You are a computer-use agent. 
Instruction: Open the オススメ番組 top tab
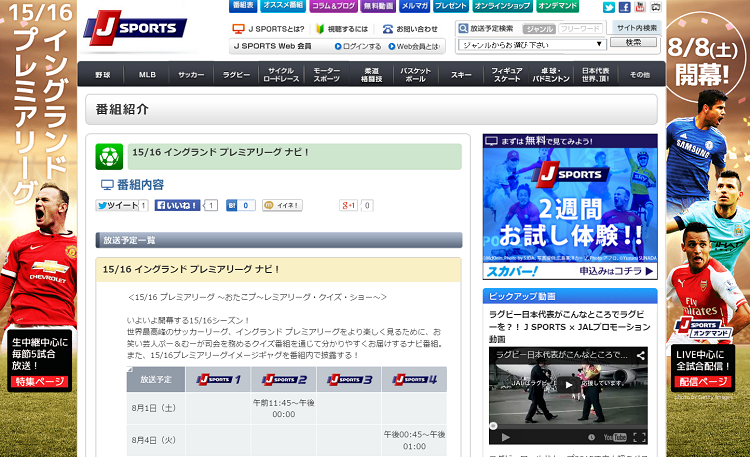click(283, 6)
